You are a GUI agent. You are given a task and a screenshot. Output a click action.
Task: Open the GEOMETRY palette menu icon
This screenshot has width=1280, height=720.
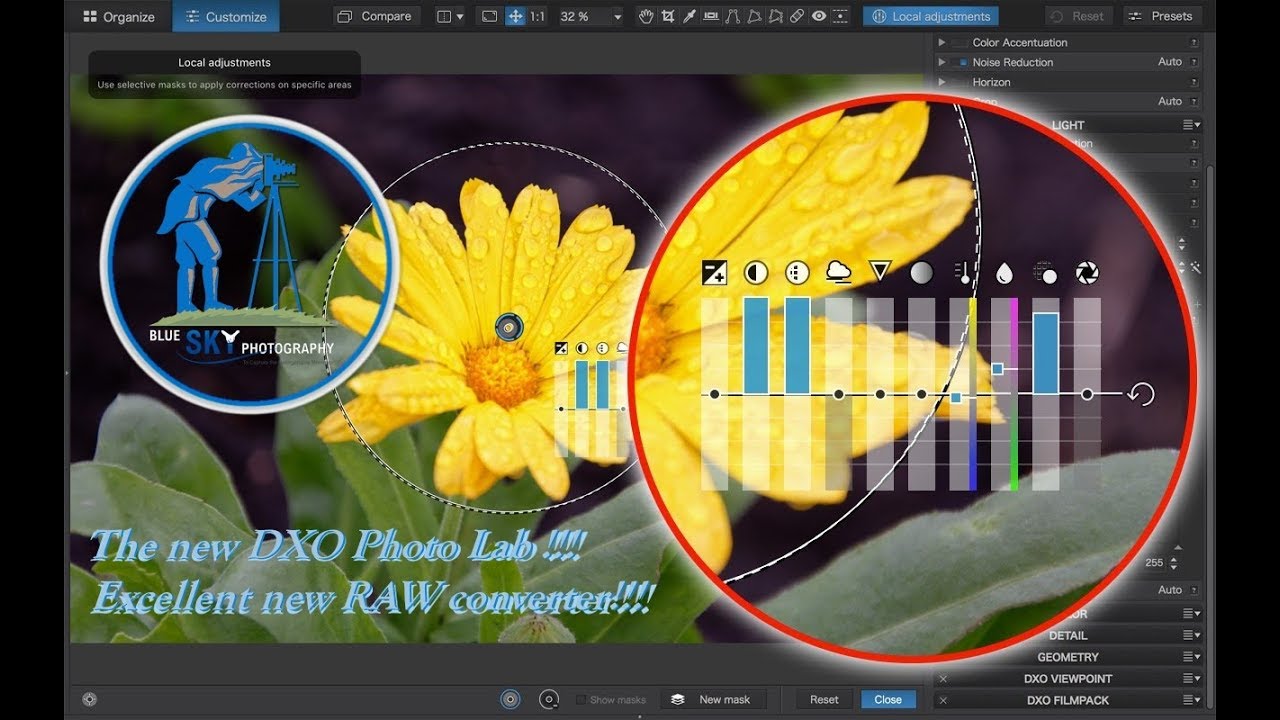(x=1192, y=657)
